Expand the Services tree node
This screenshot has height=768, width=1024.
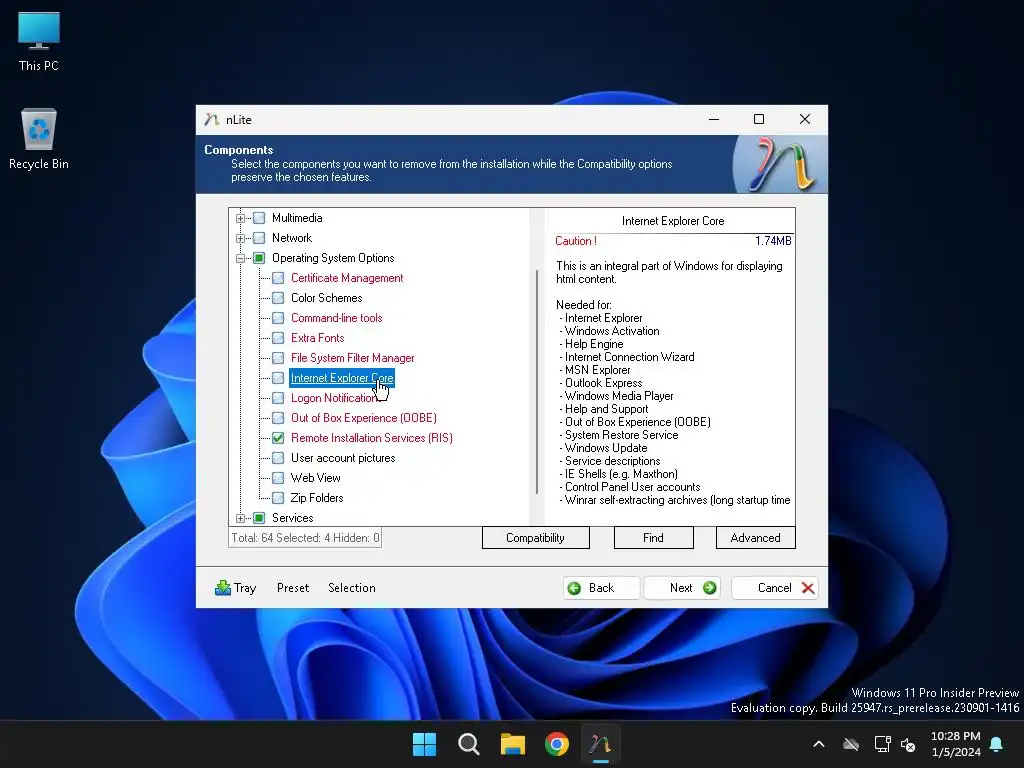tap(240, 518)
